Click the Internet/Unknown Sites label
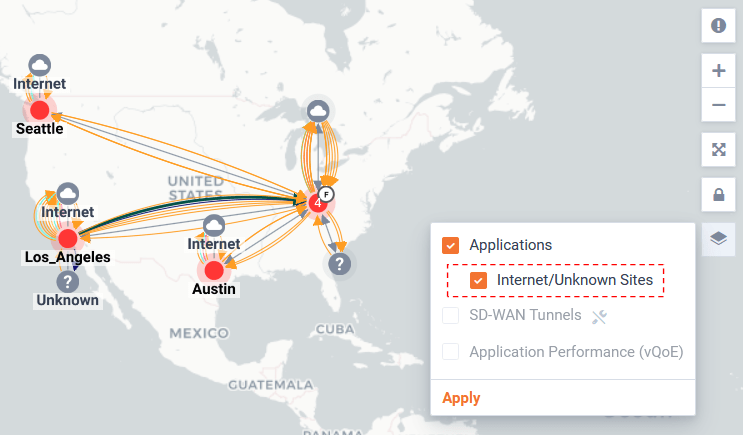Screen dimensions: 743x435 tap(575, 280)
